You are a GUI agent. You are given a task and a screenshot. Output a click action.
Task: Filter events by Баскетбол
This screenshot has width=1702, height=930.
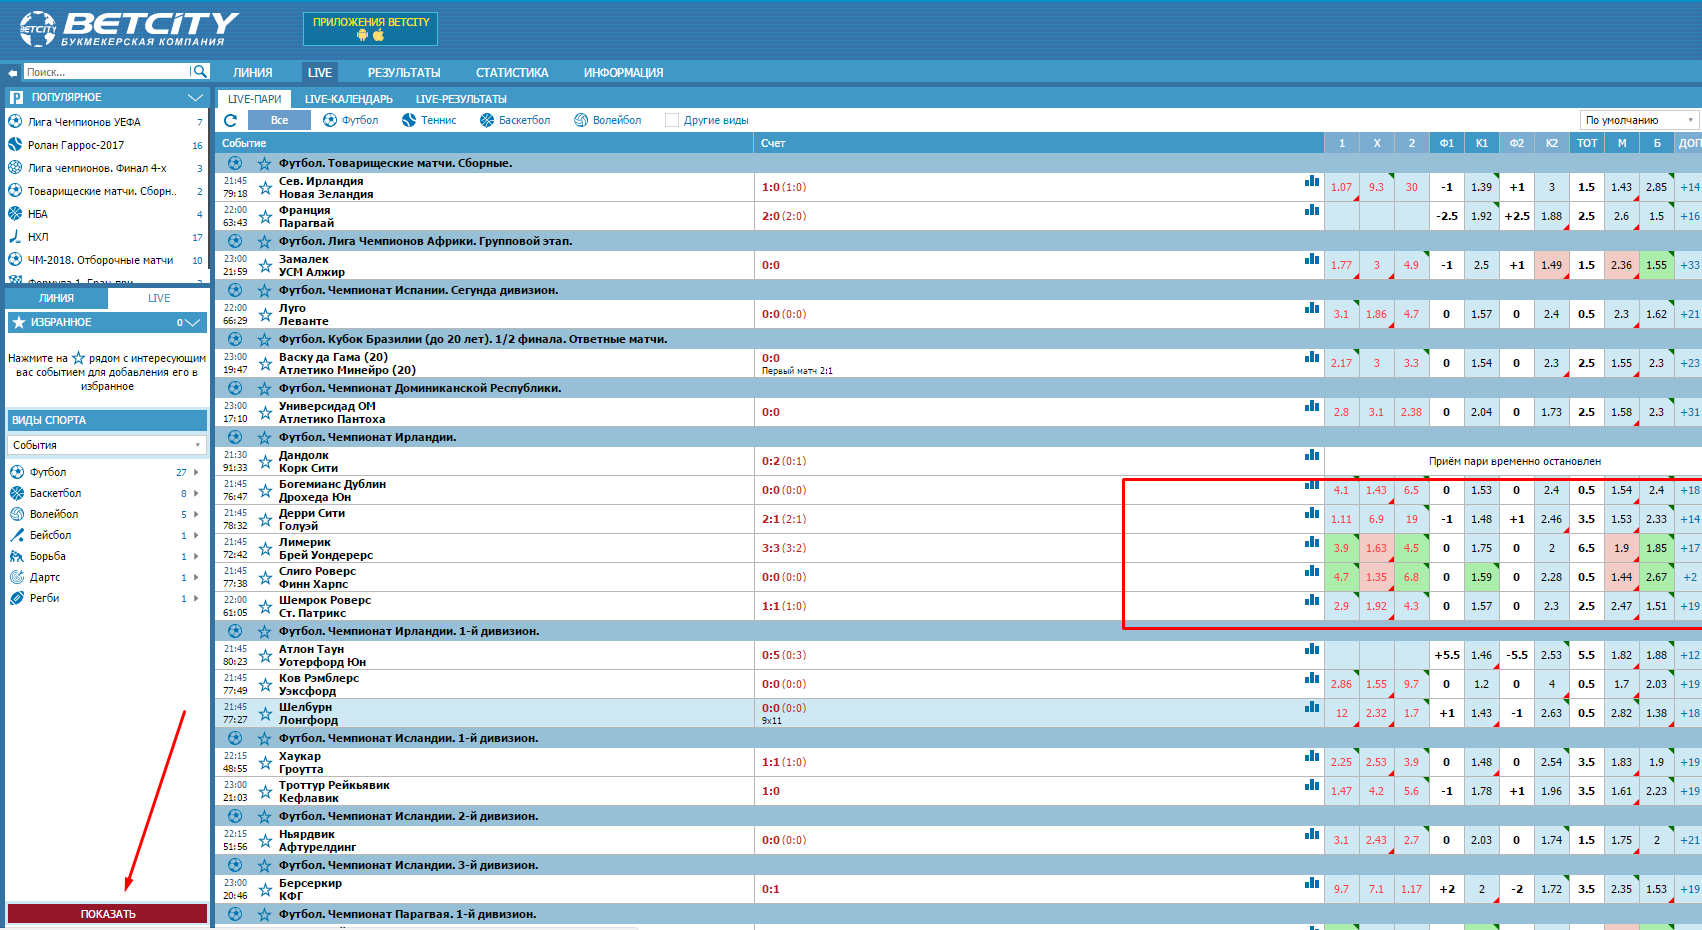515,120
